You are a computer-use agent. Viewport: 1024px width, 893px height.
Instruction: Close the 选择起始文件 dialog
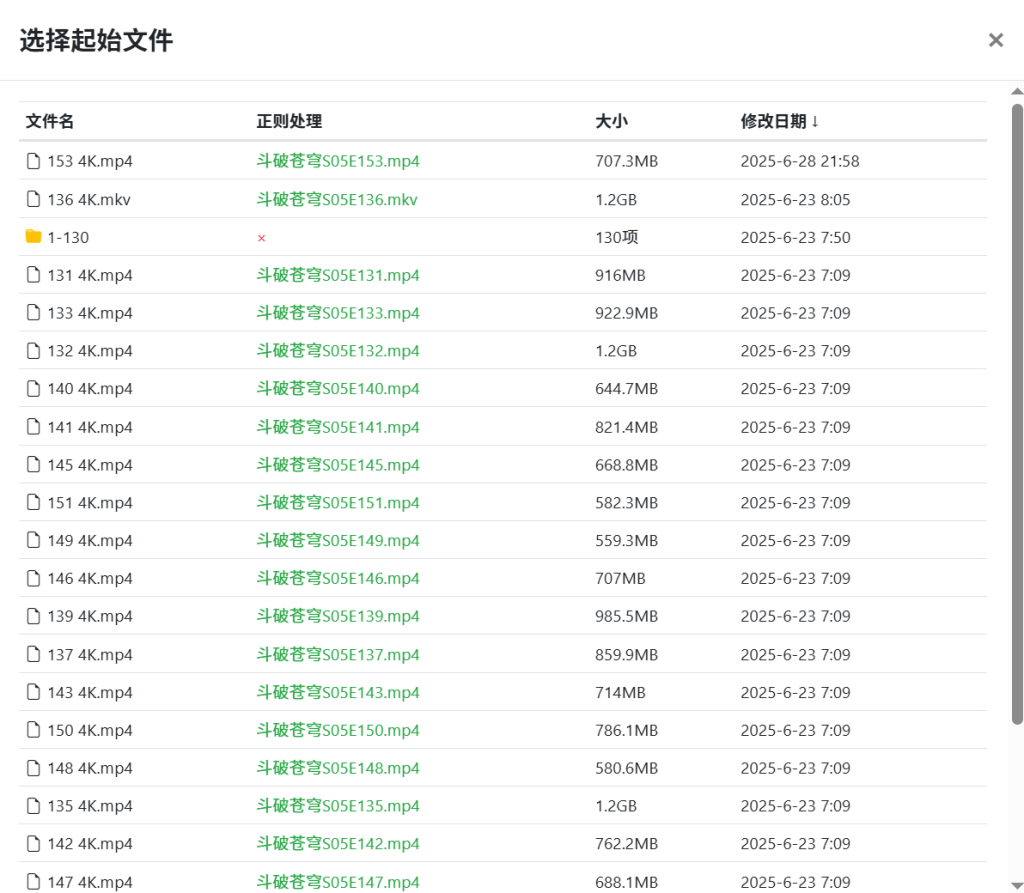(x=995, y=41)
